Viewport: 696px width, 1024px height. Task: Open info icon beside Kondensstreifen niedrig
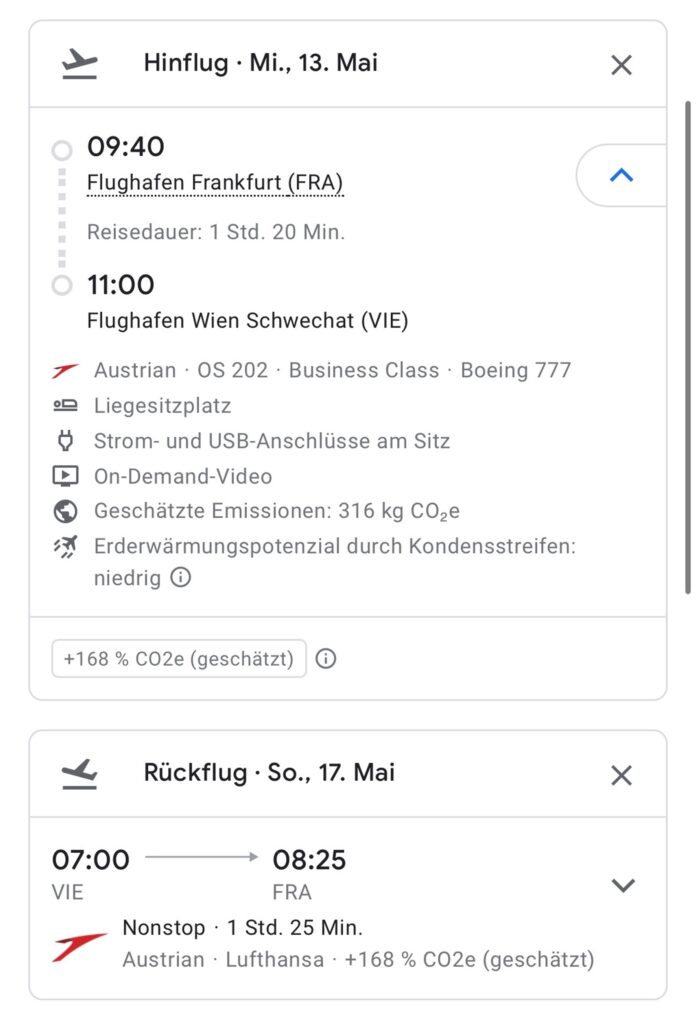pos(181,577)
